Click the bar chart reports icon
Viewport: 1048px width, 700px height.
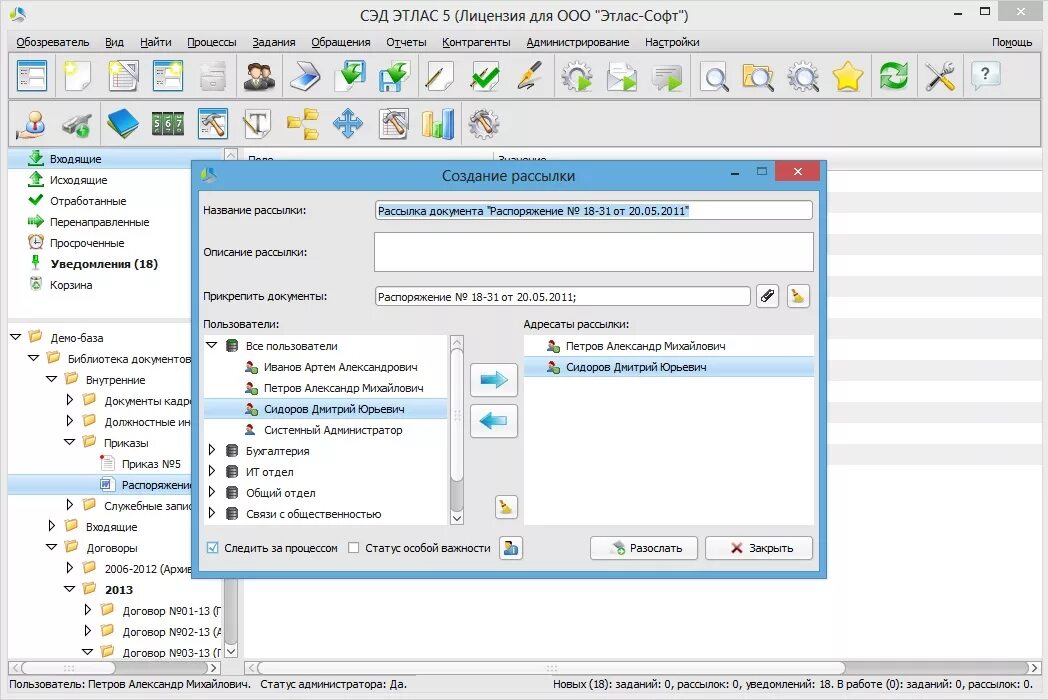tap(438, 124)
